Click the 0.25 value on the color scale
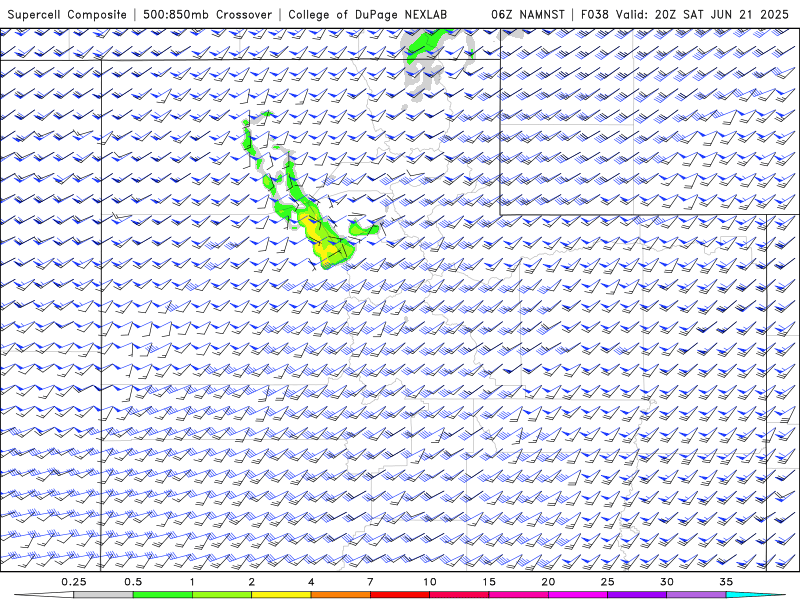Image resolution: width=800 pixels, height=600 pixels. click(74, 582)
